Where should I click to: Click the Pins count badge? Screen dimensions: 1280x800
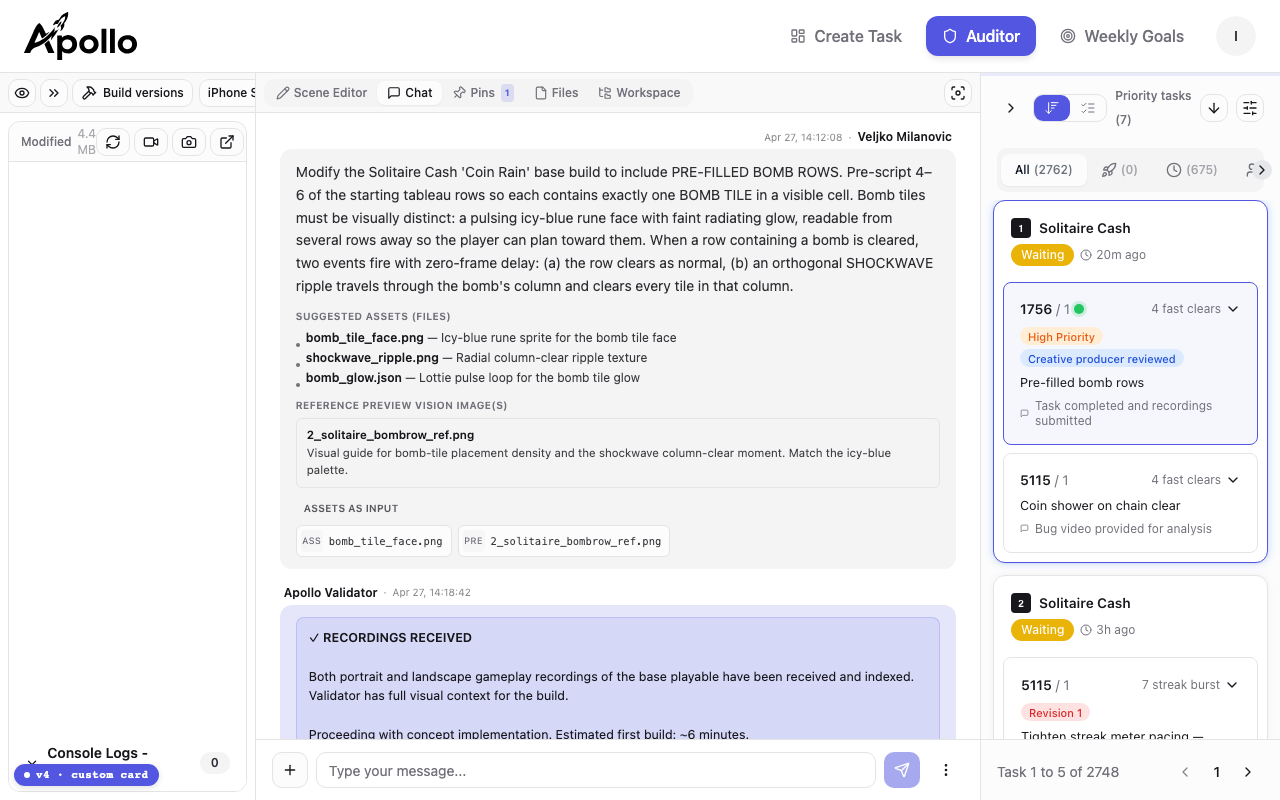point(507,93)
